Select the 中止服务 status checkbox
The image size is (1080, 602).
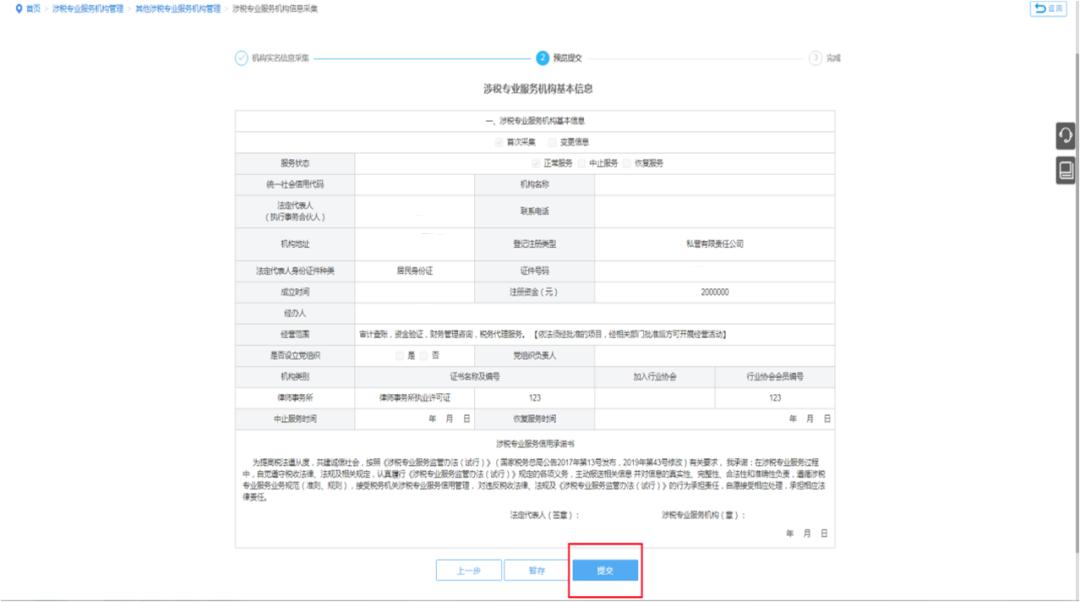click(581, 163)
